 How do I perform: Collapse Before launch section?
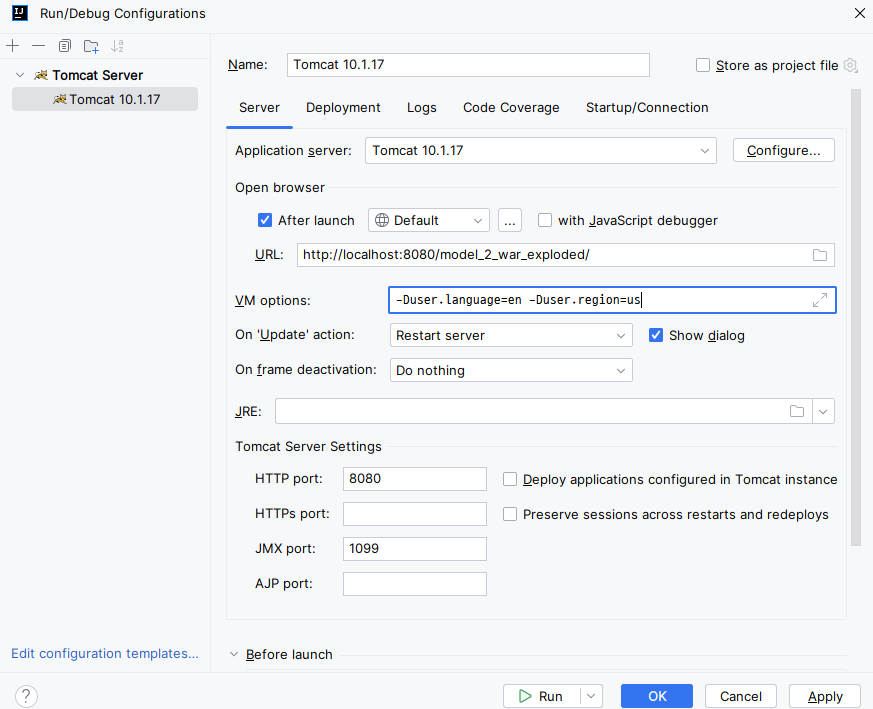tap(234, 654)
